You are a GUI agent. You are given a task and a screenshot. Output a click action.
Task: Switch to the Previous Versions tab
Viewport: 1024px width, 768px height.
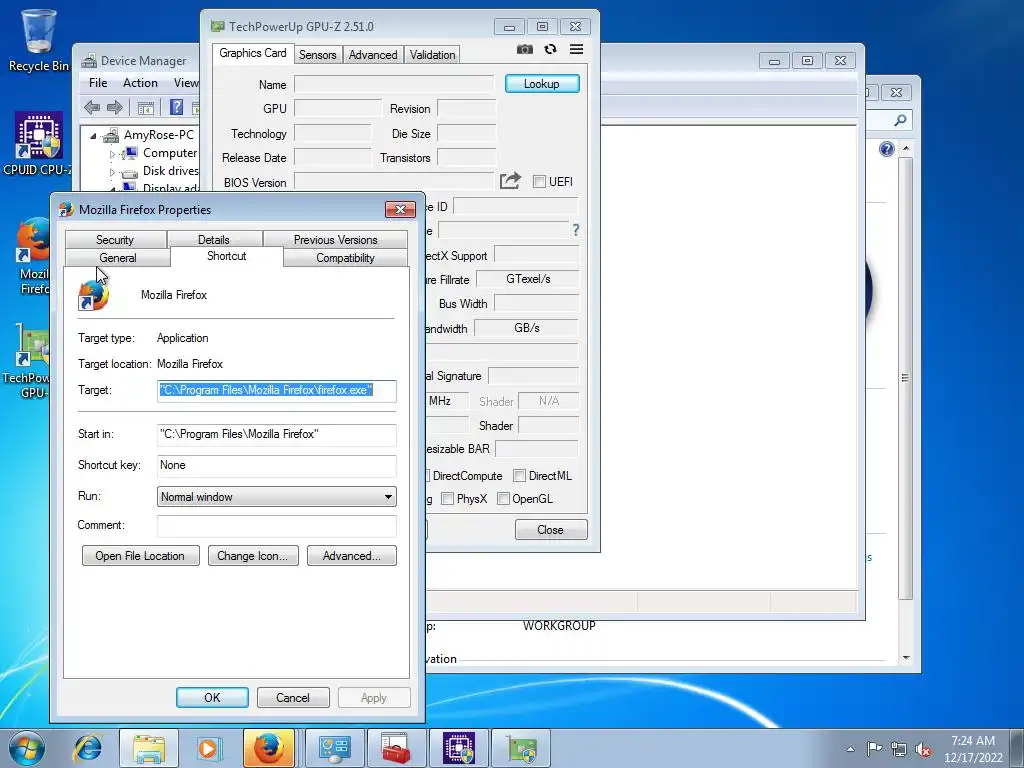(x=336, y=240)
